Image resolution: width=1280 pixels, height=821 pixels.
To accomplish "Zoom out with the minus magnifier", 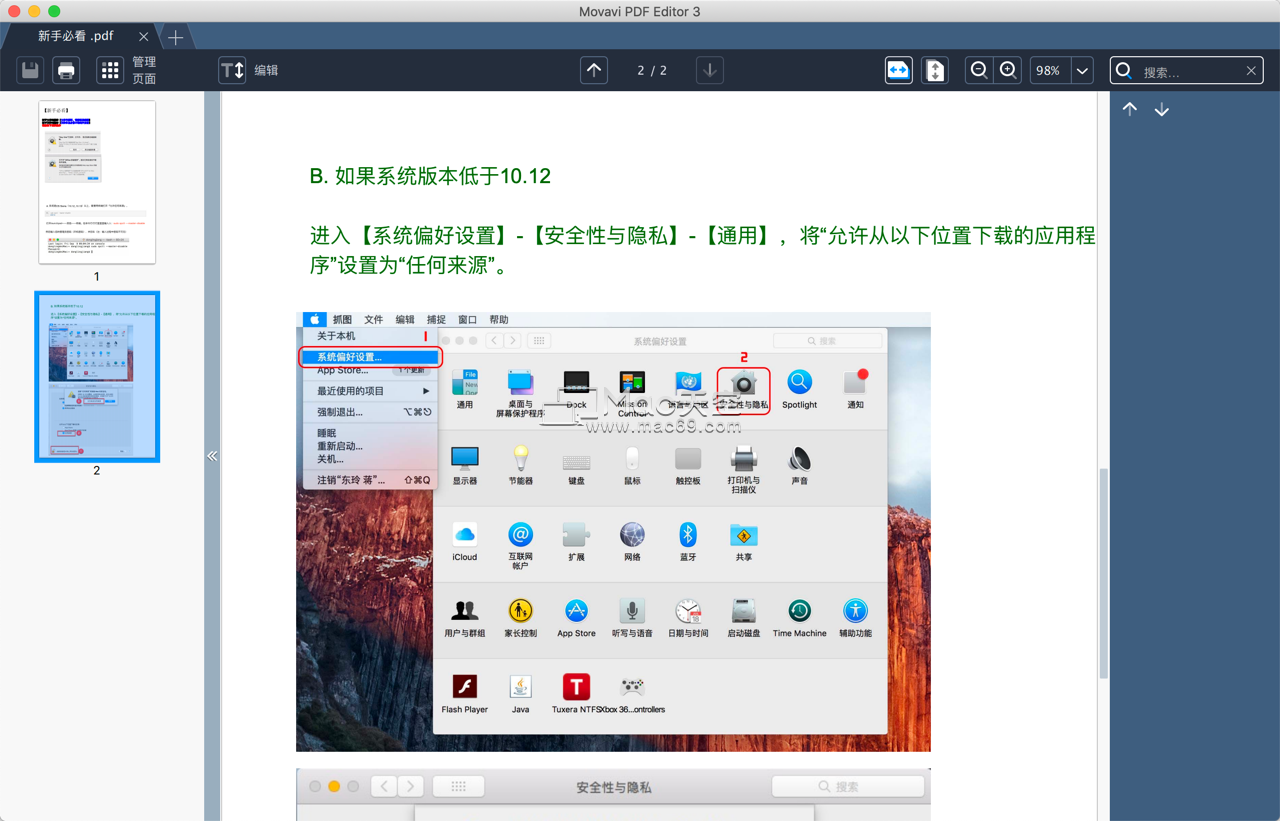I will point(979,70).
